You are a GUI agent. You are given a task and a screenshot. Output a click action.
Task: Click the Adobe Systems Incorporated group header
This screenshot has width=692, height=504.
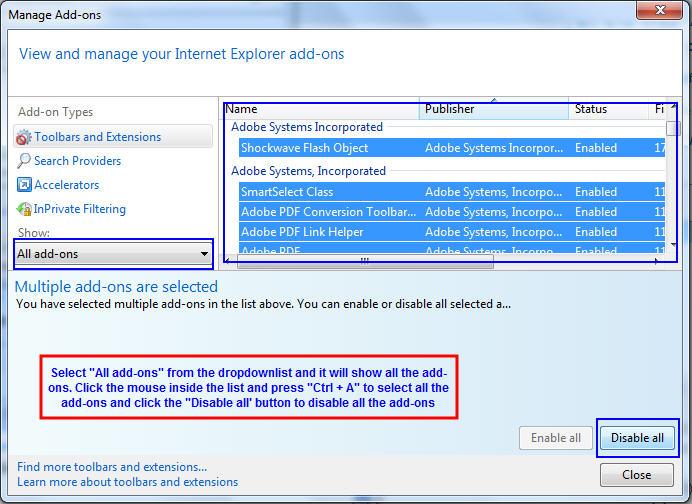pyautogui.click(x=307, y=127)
